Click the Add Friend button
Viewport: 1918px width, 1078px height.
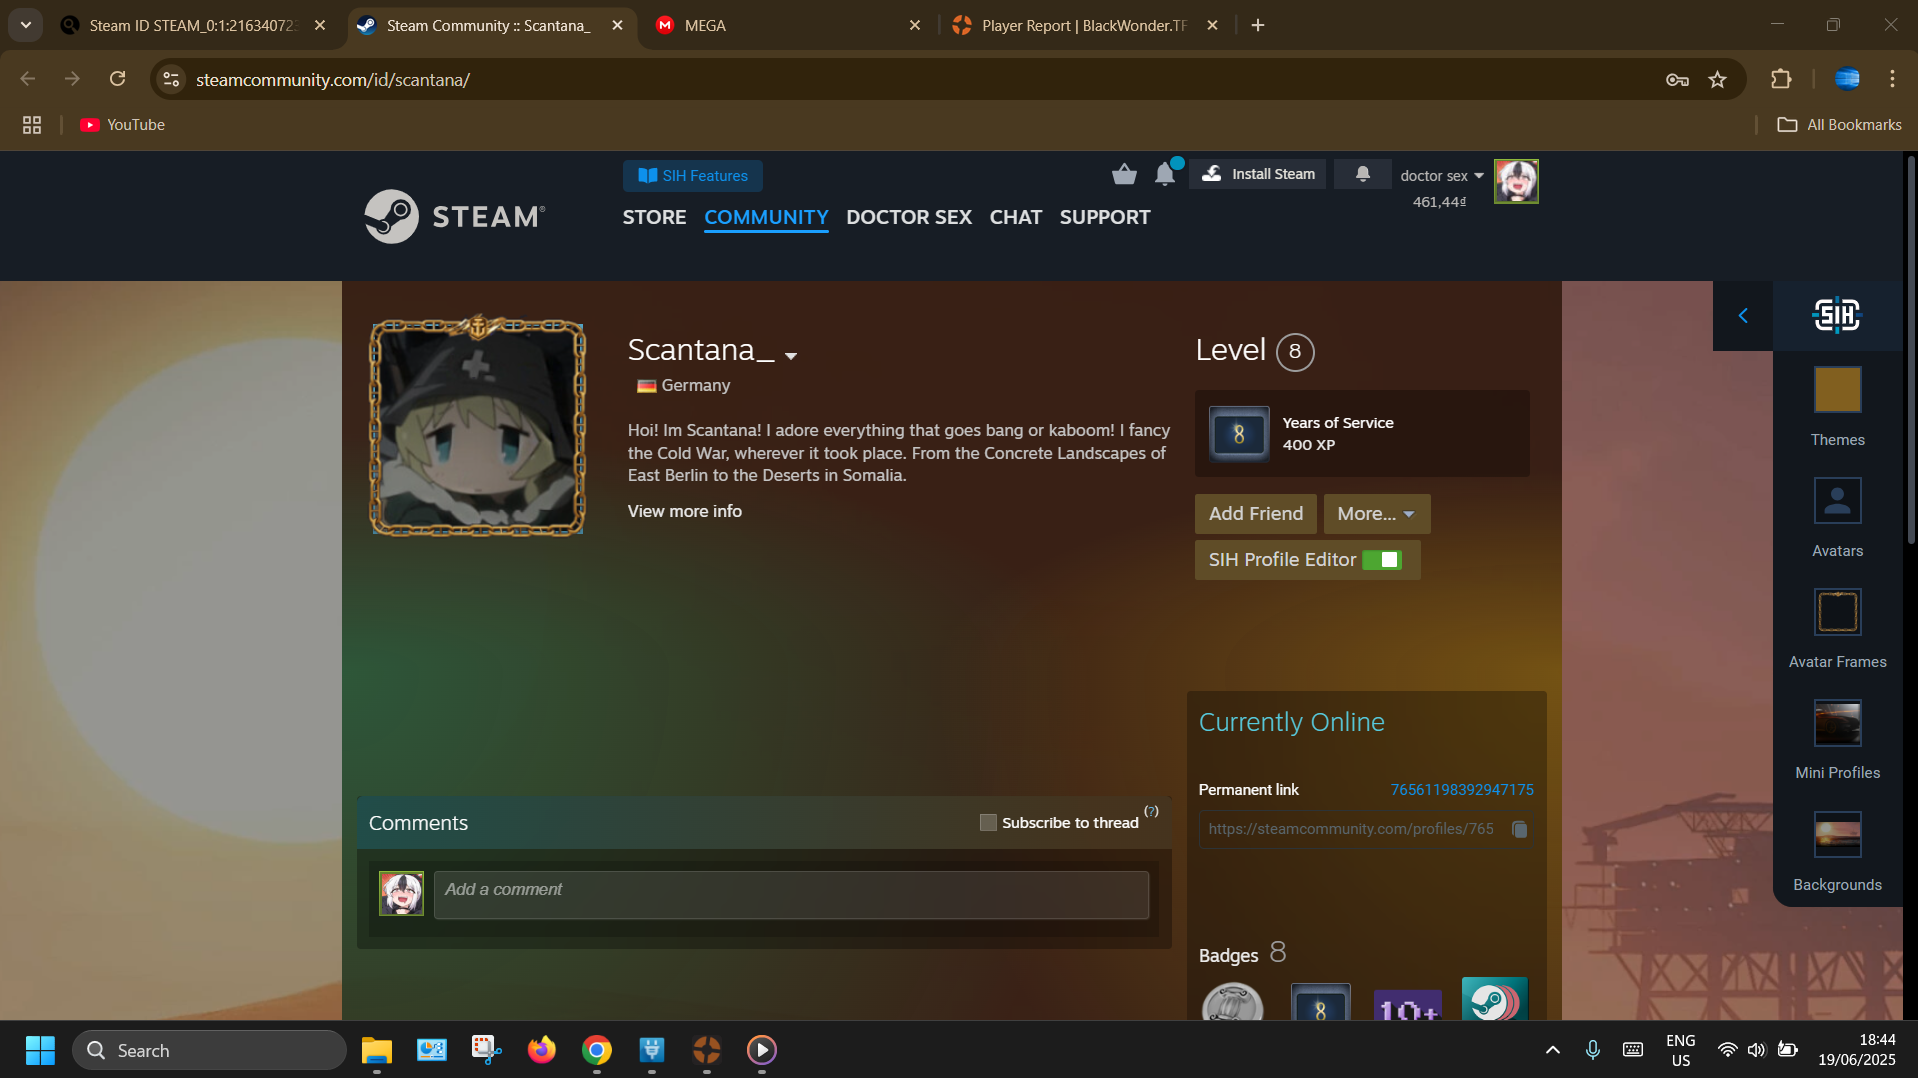coord(1256,514)
